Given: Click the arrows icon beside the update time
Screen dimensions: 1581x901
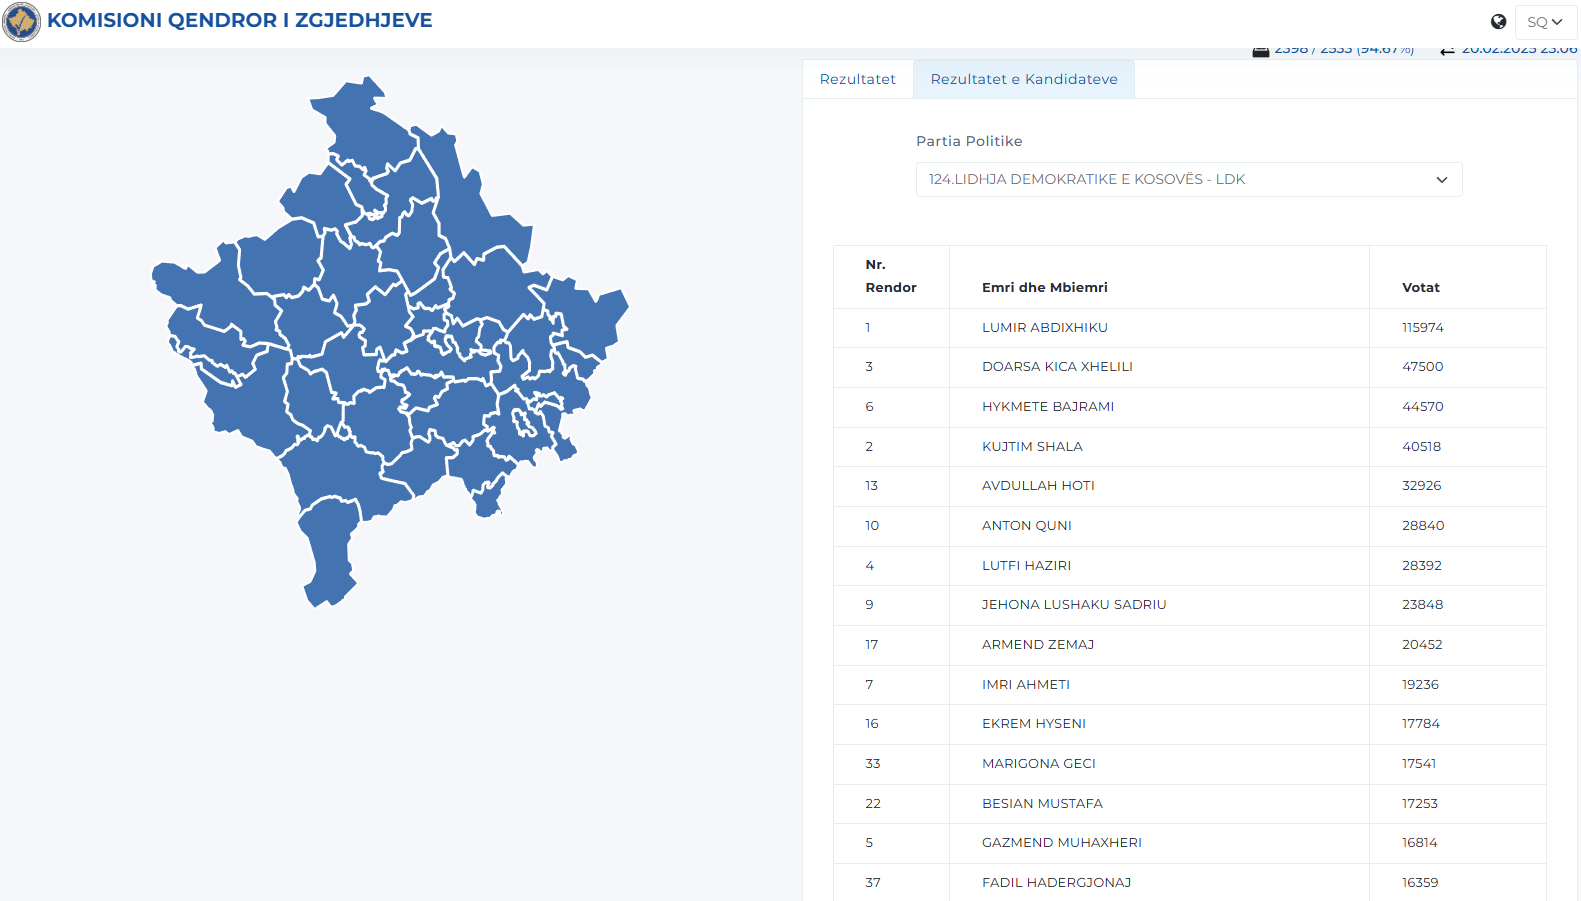Looking at the screenshot, I should pyautogui.click(x=1447, y=51).
